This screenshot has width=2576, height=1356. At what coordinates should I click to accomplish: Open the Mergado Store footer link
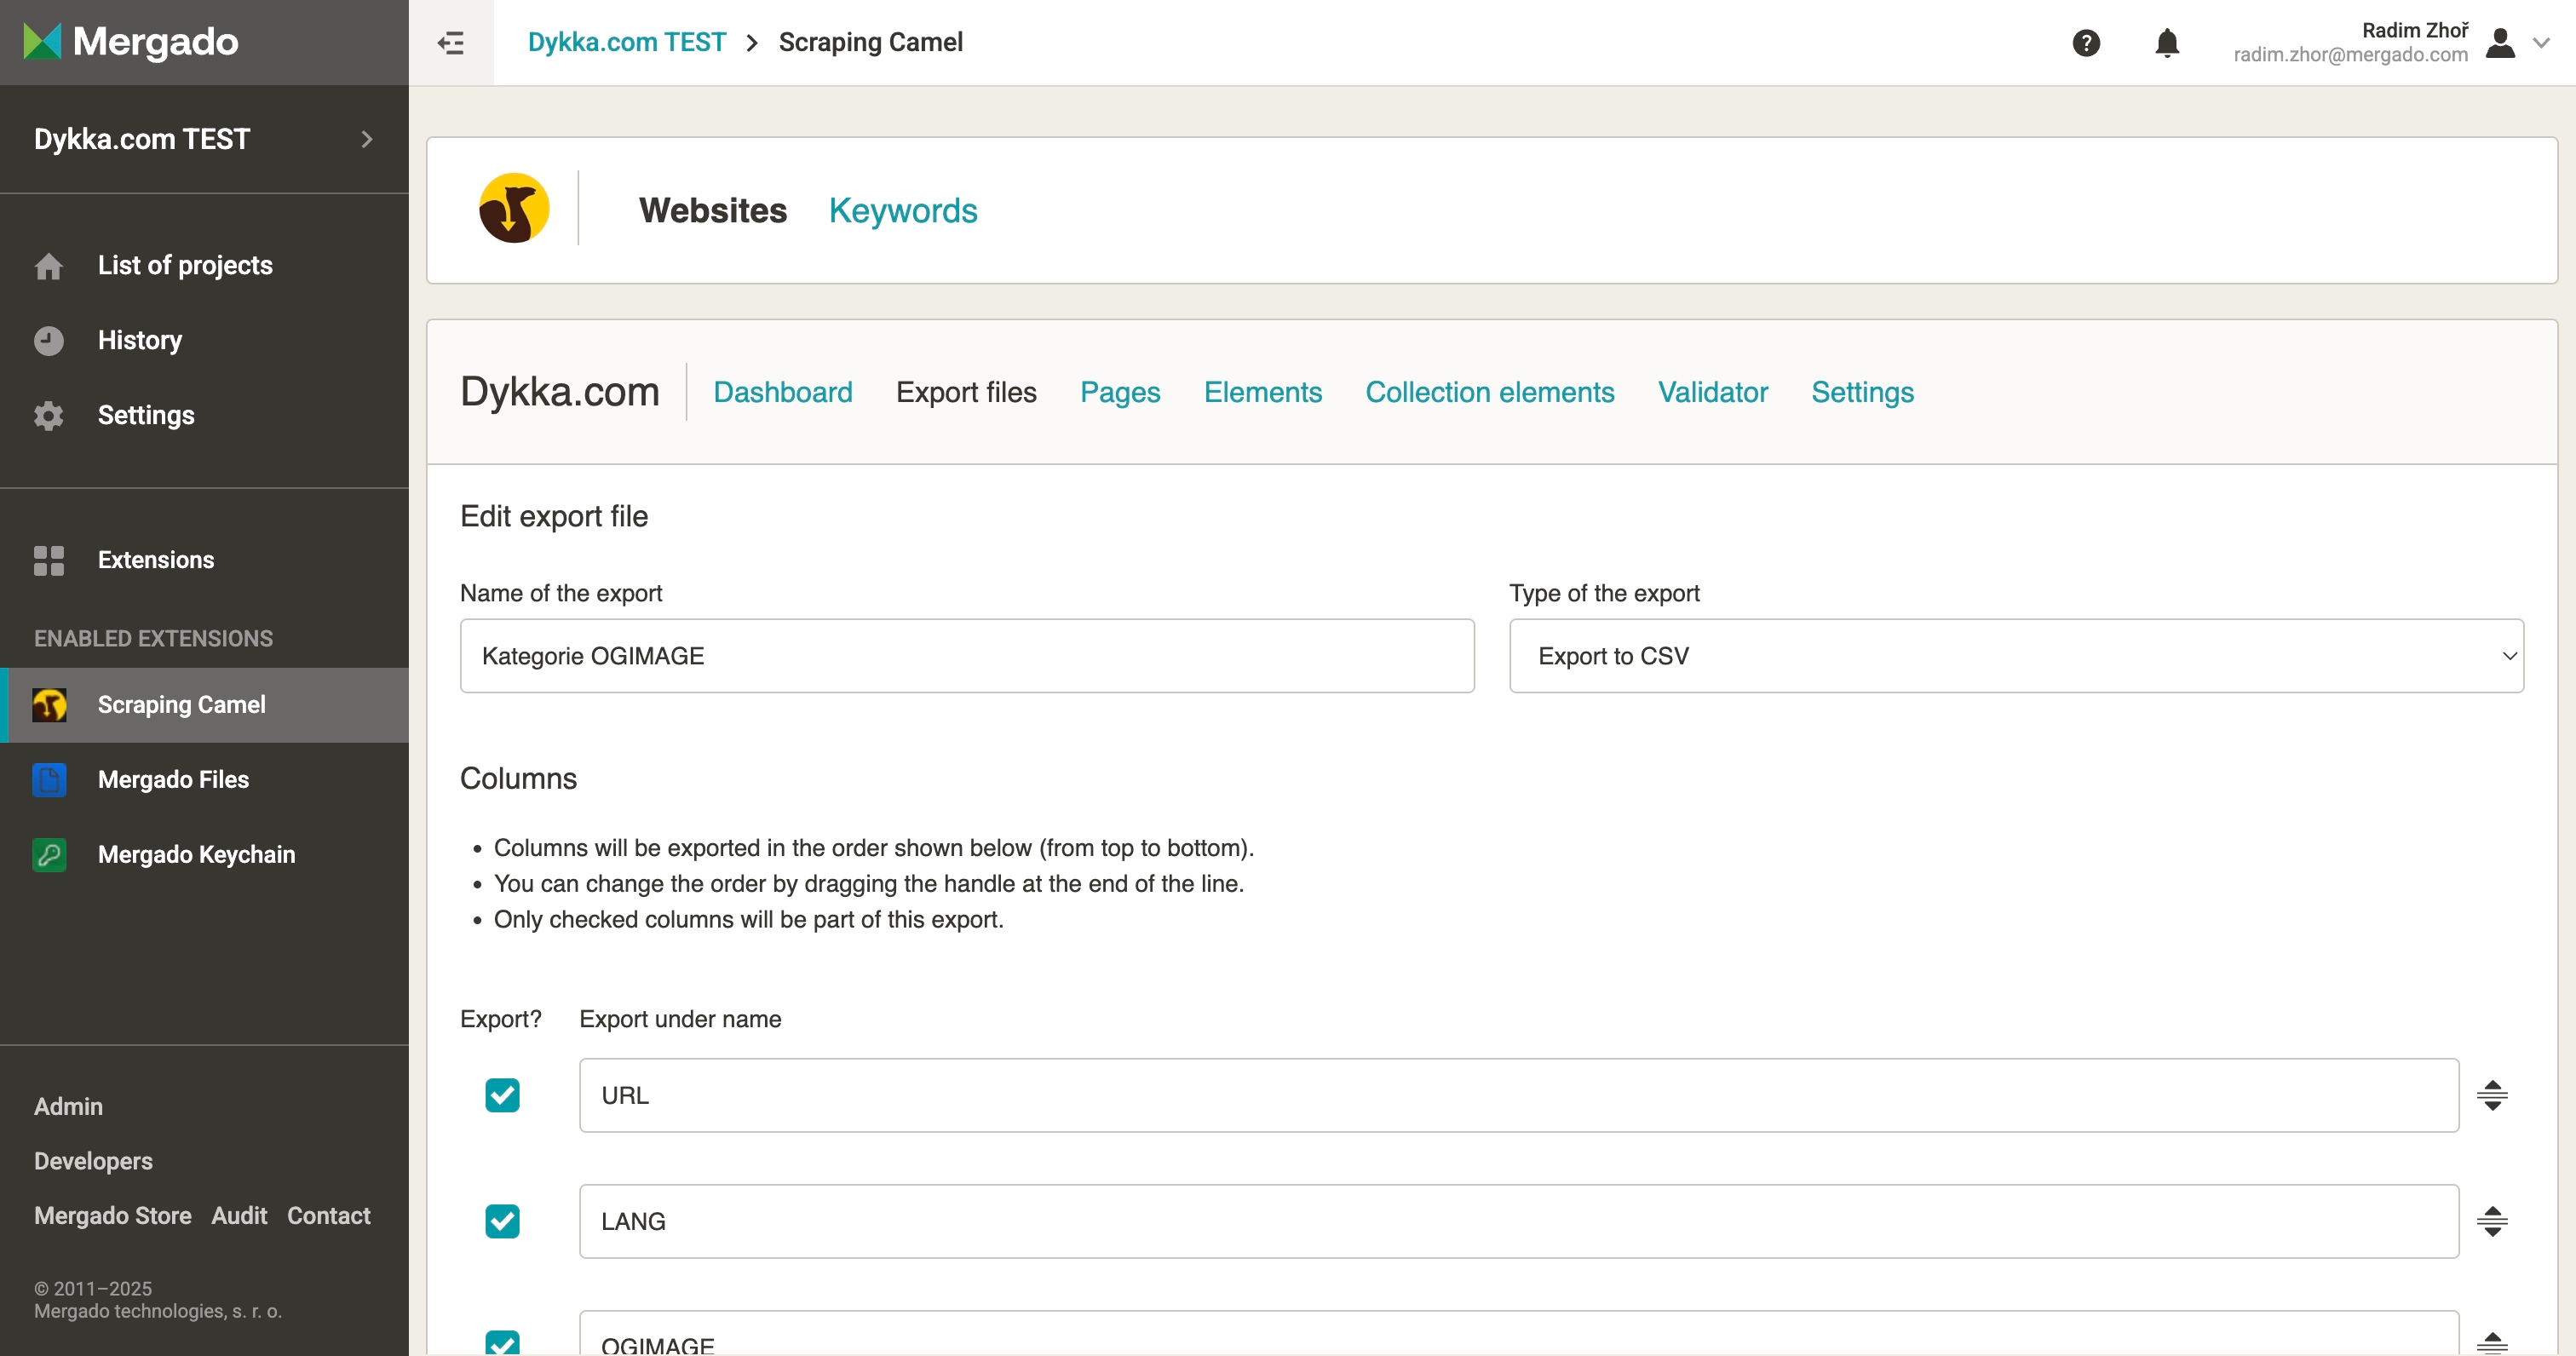tap(112, 1215)
